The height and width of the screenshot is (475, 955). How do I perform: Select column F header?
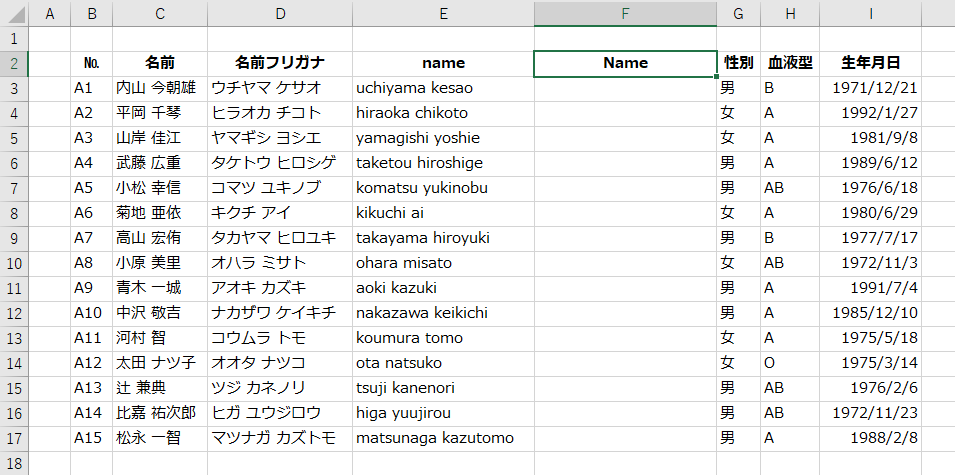click(x=626, y=13)
